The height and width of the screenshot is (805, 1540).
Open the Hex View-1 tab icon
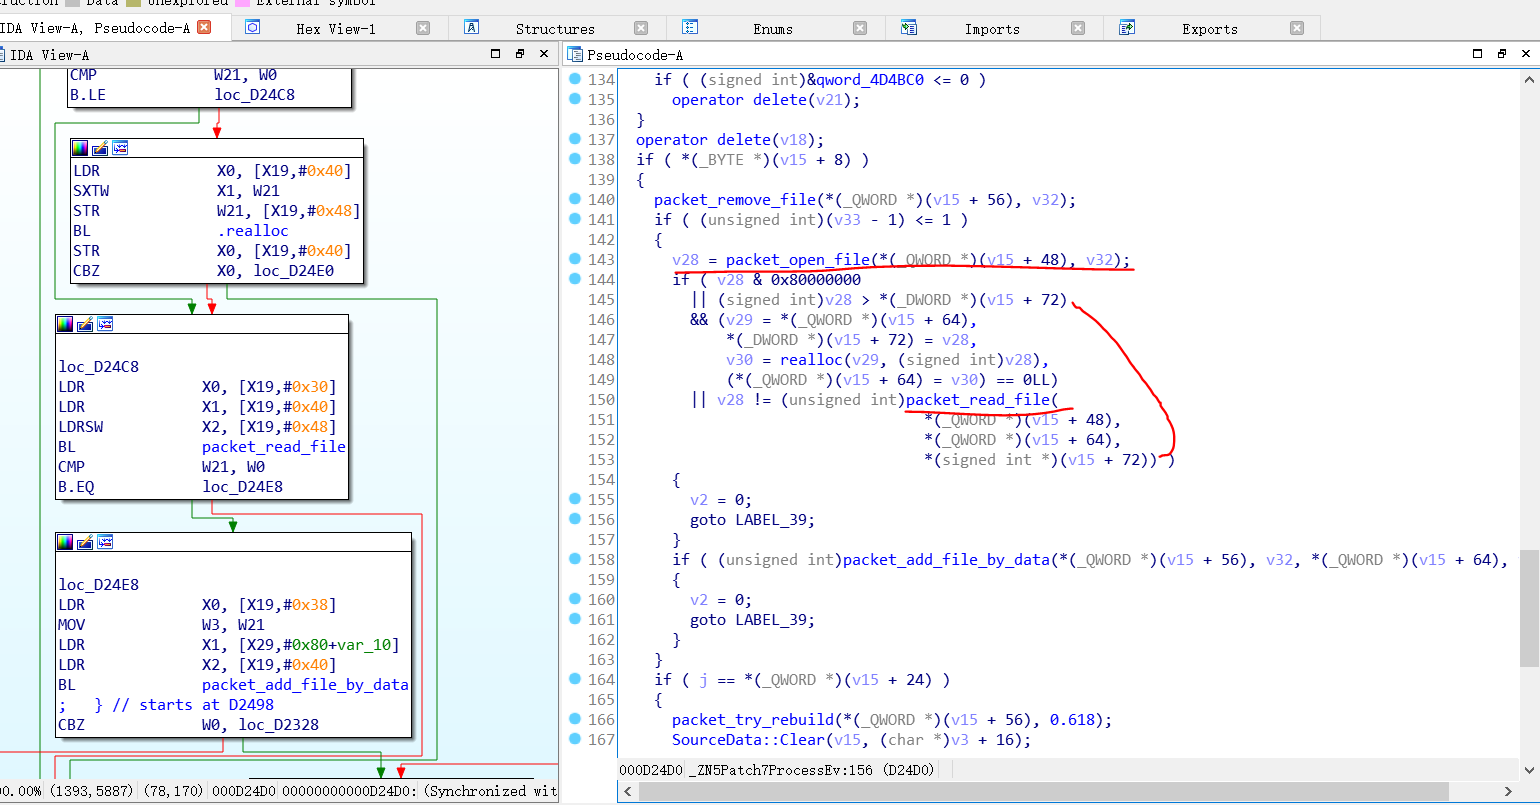pos(253,28)
